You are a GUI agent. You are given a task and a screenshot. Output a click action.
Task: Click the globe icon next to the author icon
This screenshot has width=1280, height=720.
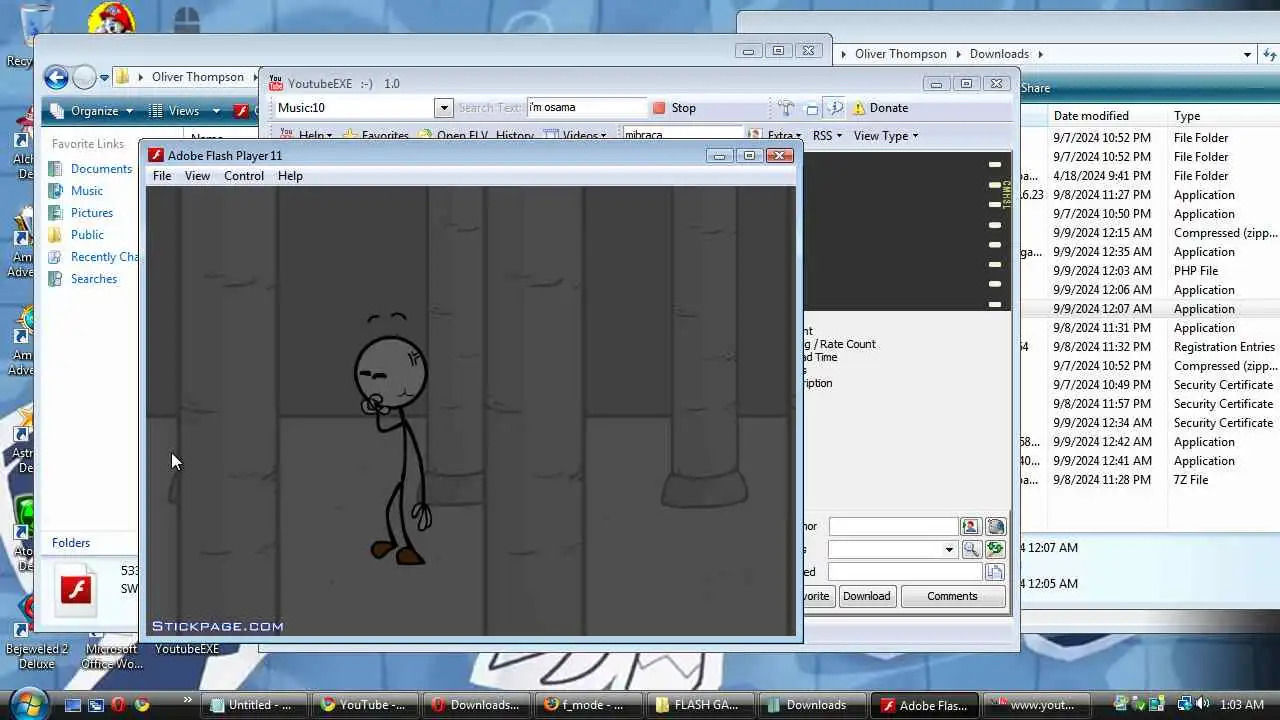coord(995,527)
